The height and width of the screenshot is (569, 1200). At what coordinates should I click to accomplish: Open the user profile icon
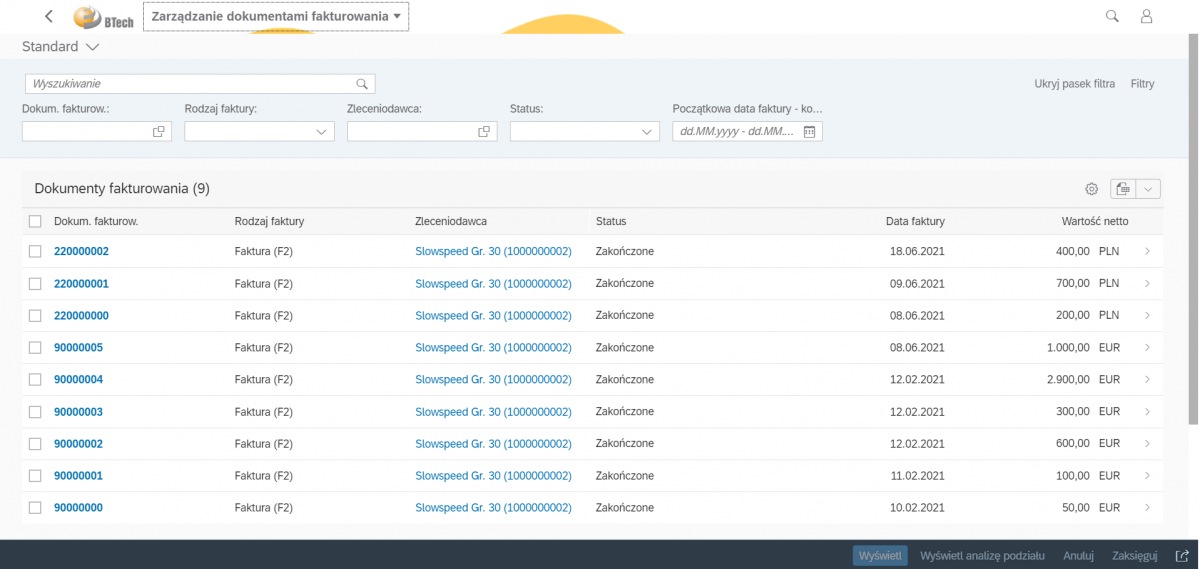click(1147, 16)
